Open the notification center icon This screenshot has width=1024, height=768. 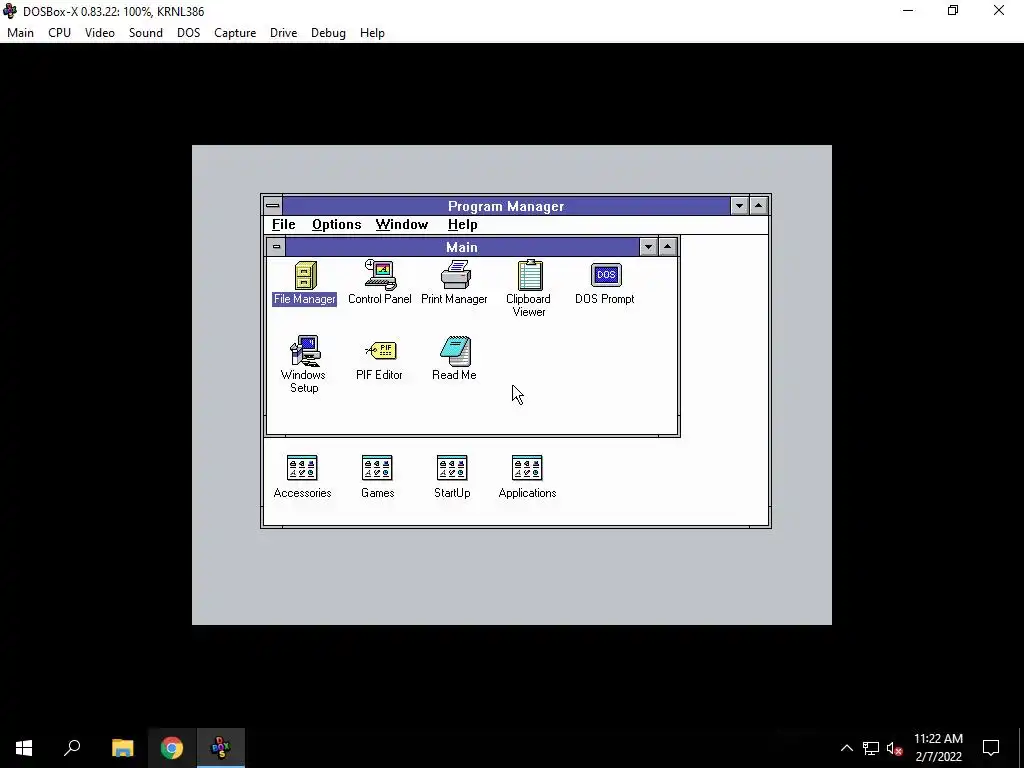click(x=991, y=748)
